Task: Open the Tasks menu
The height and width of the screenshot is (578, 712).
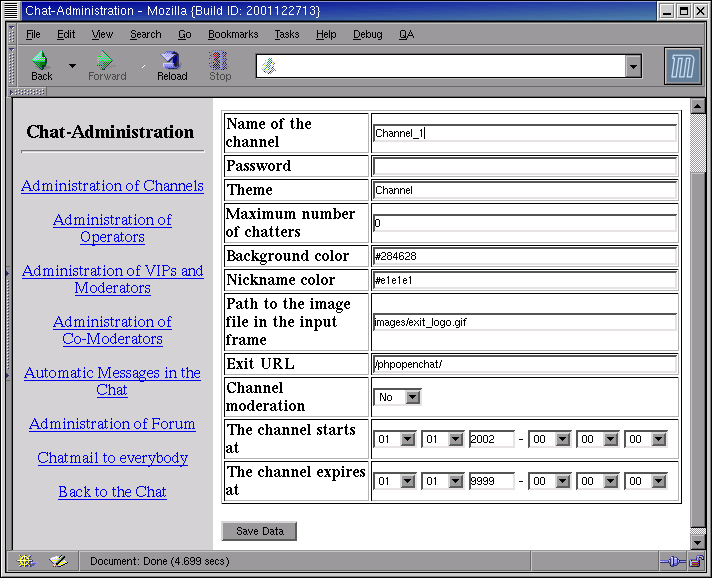Action: [x=287, y=34]
